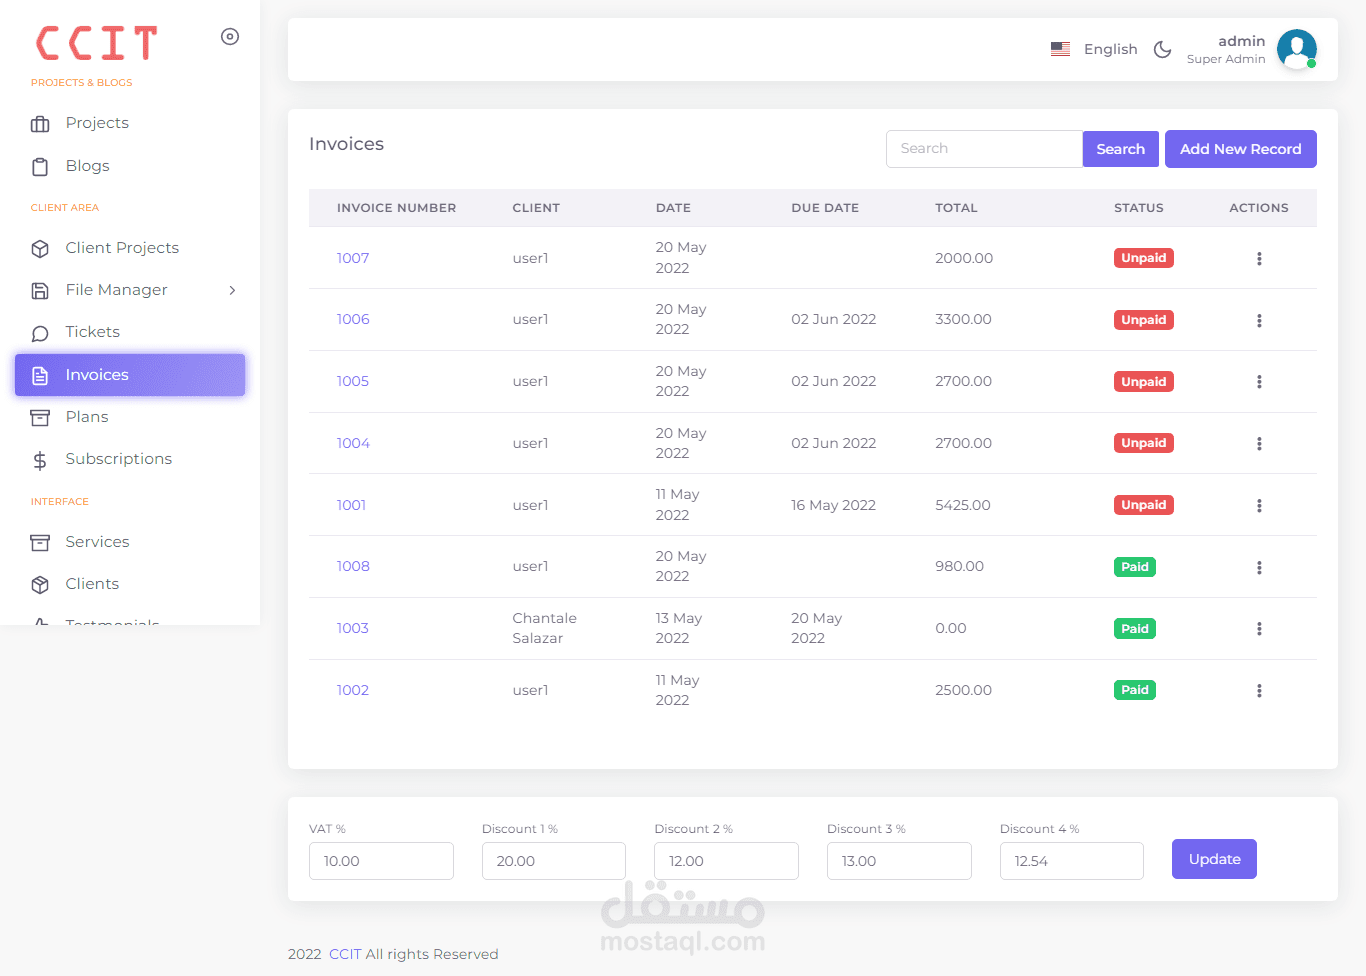1366x976 pixels.
Task: Open the admin avatar profile menu
Action: (x=1297, y=49)
